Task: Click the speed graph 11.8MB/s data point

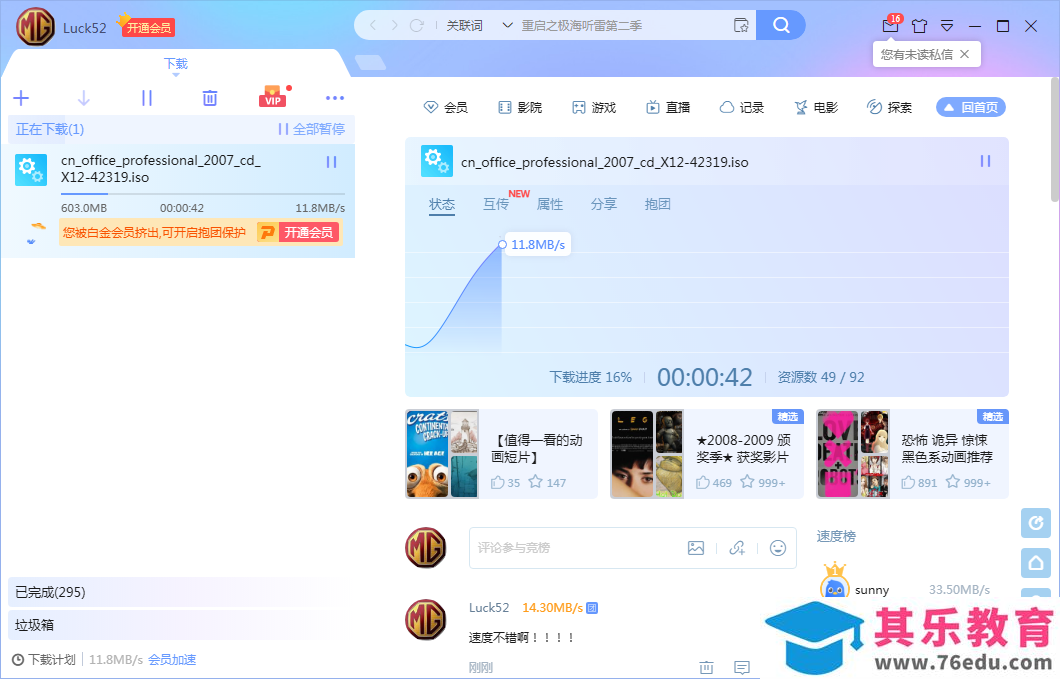Action: [502, 245]
